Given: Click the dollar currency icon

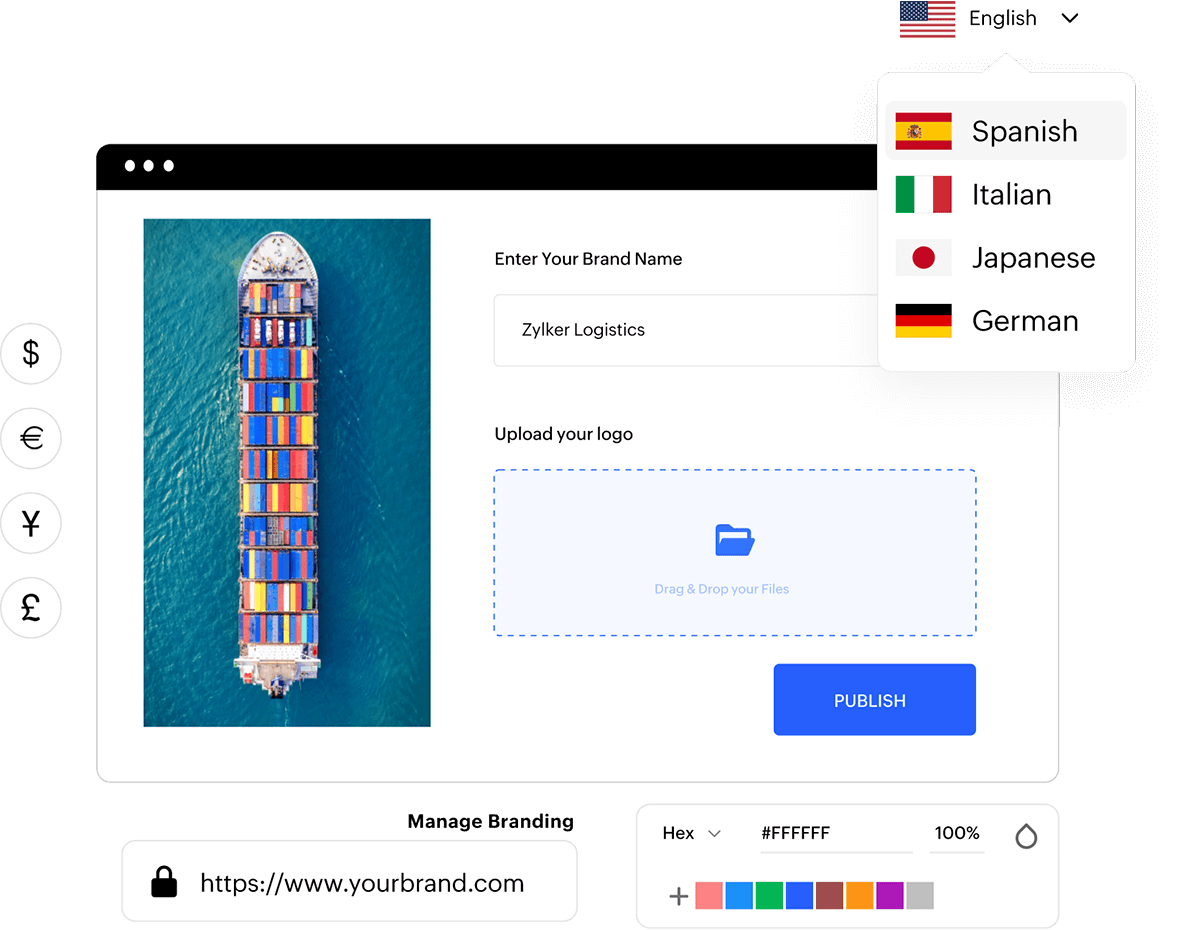Looking at the screenshot, I should 31,353.
